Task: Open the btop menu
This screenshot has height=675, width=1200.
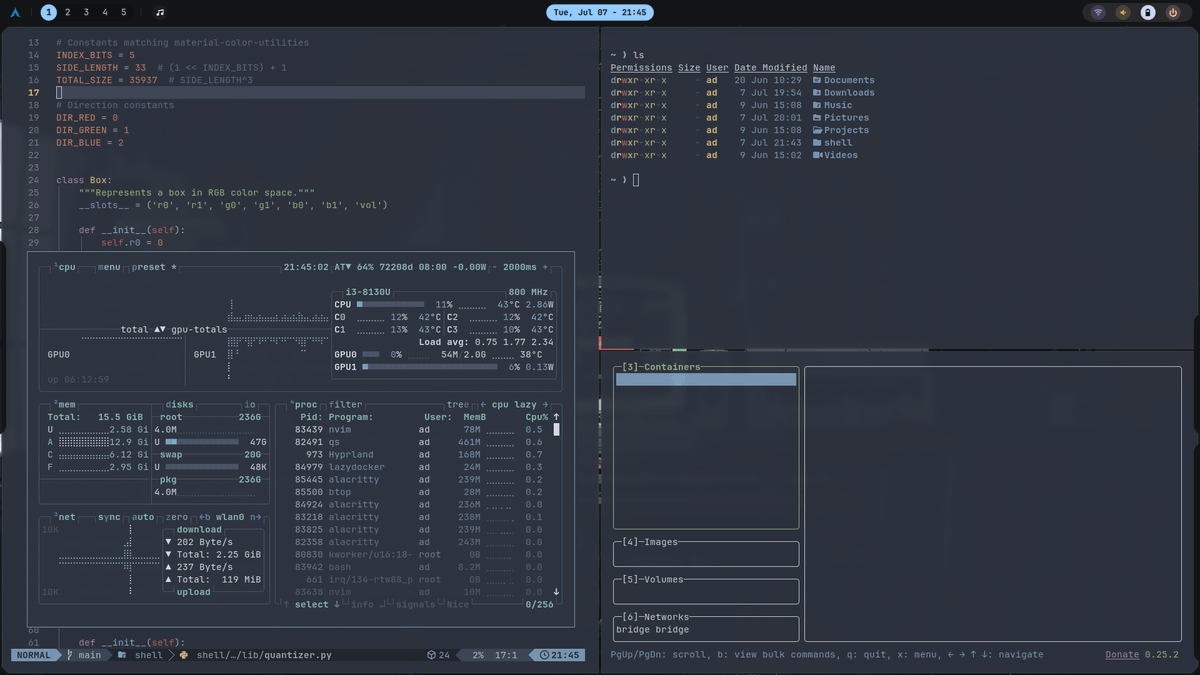Action: [108, 267]
